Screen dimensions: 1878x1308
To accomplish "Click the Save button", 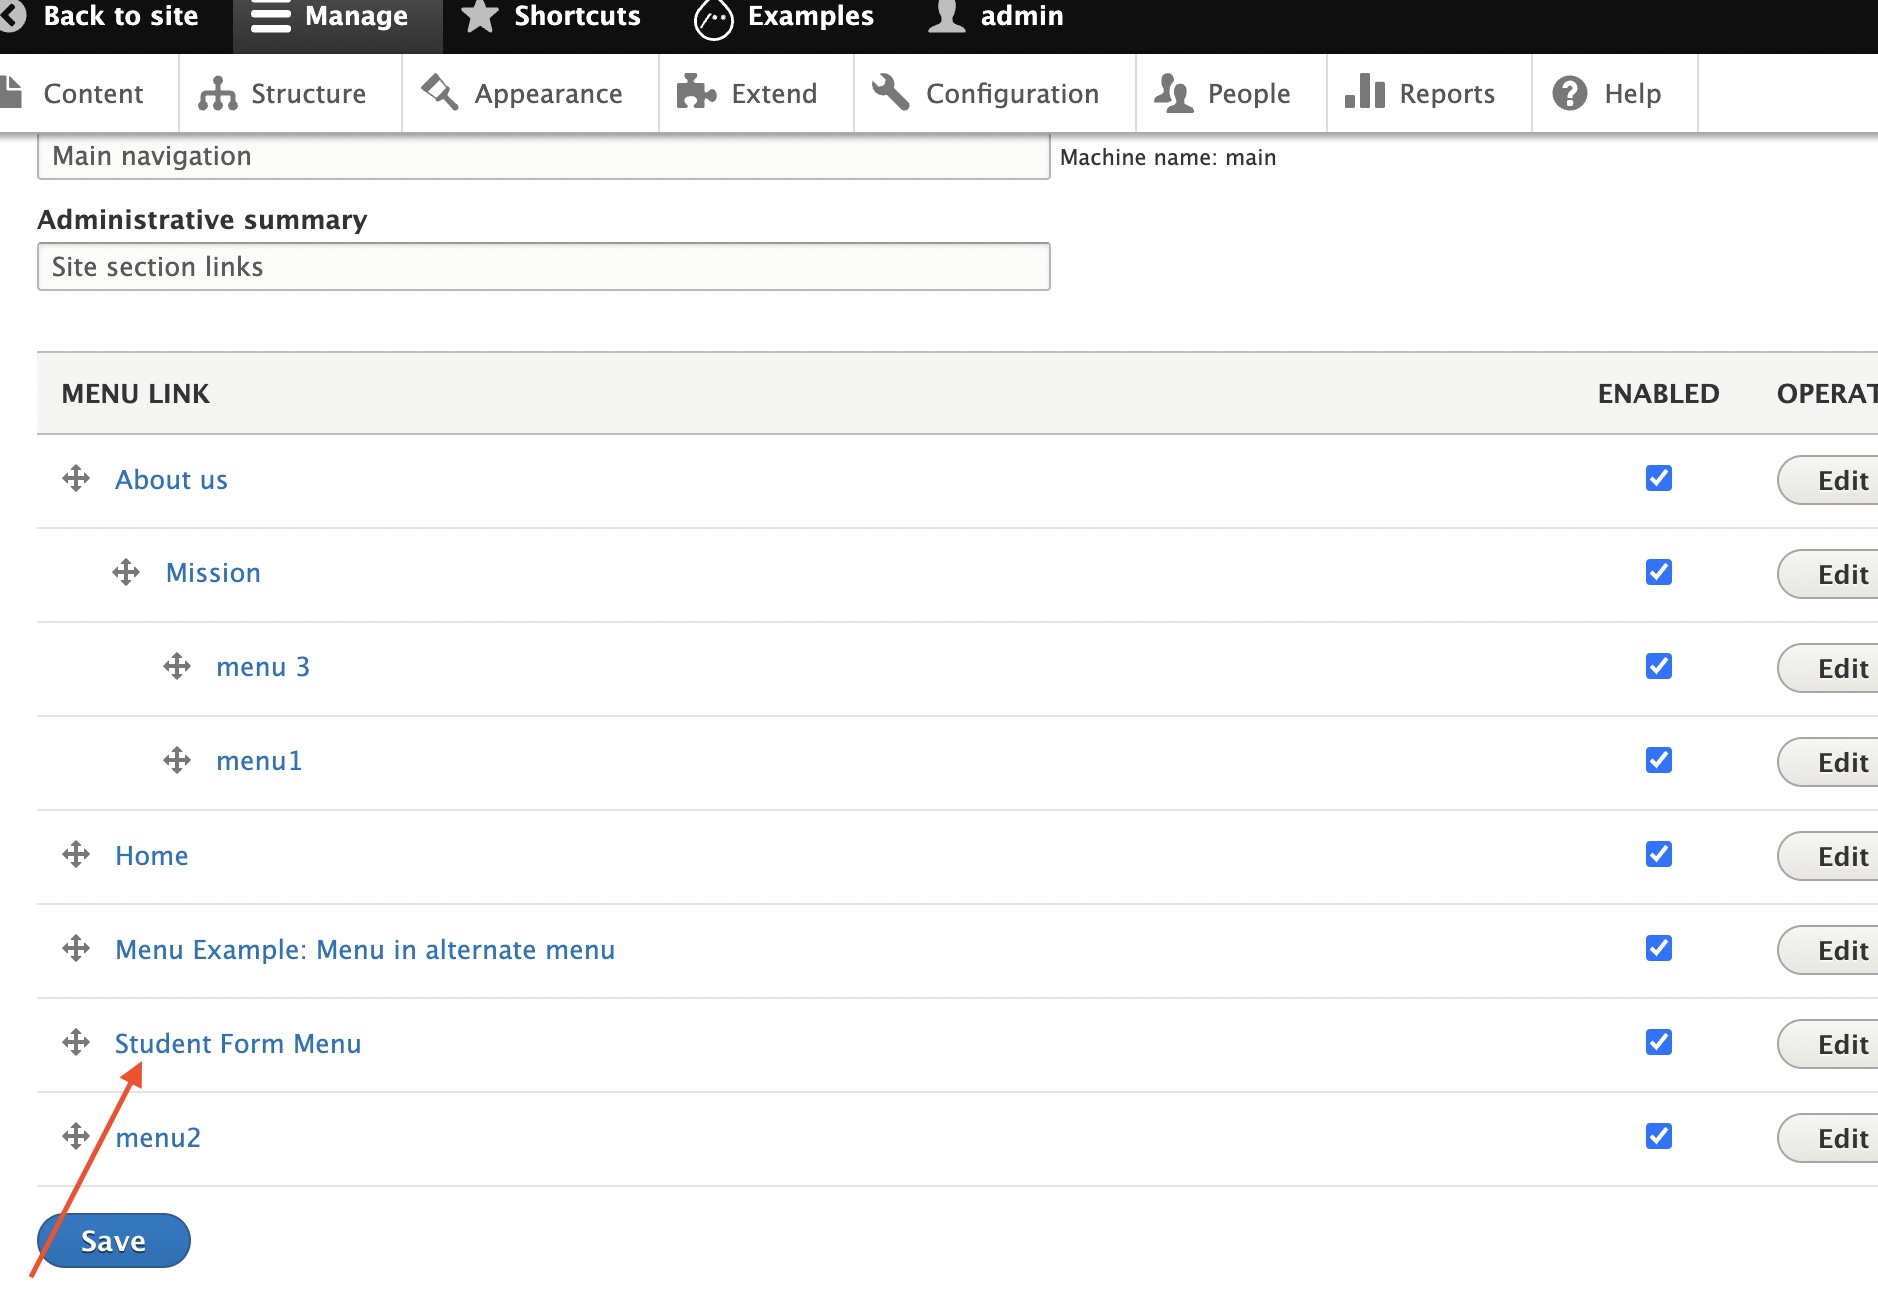I will tap(112, 1240).
